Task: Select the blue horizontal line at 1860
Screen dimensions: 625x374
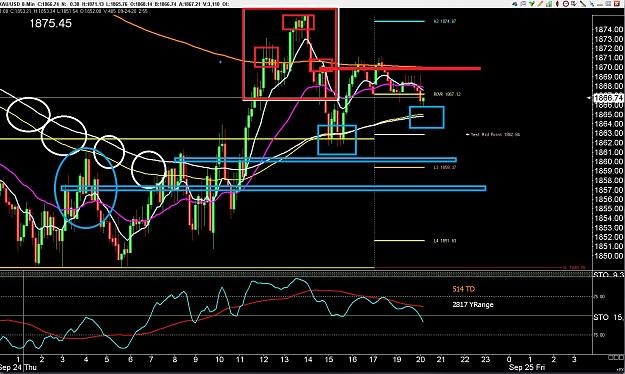Action: click(315, 160)
